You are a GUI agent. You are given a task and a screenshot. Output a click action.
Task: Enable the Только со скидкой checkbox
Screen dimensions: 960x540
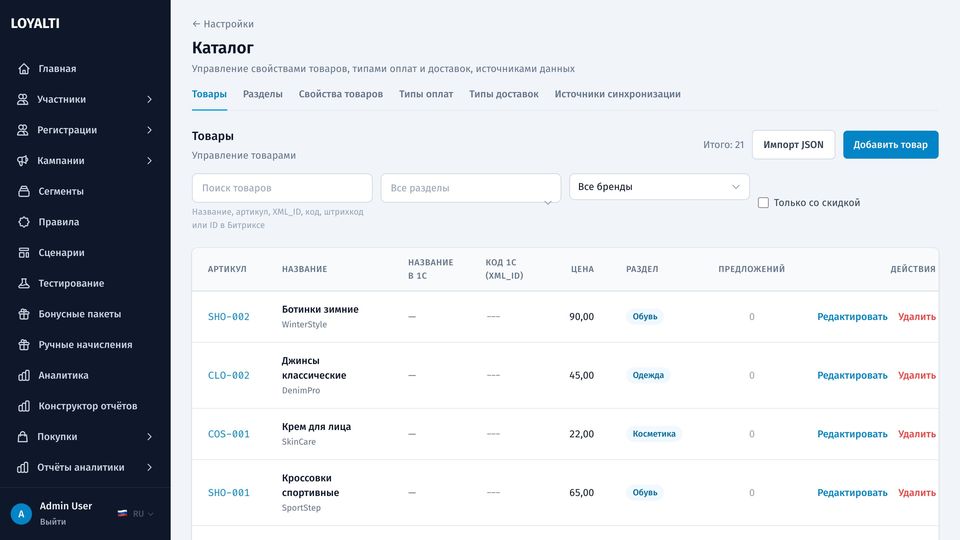click(763, 203)
